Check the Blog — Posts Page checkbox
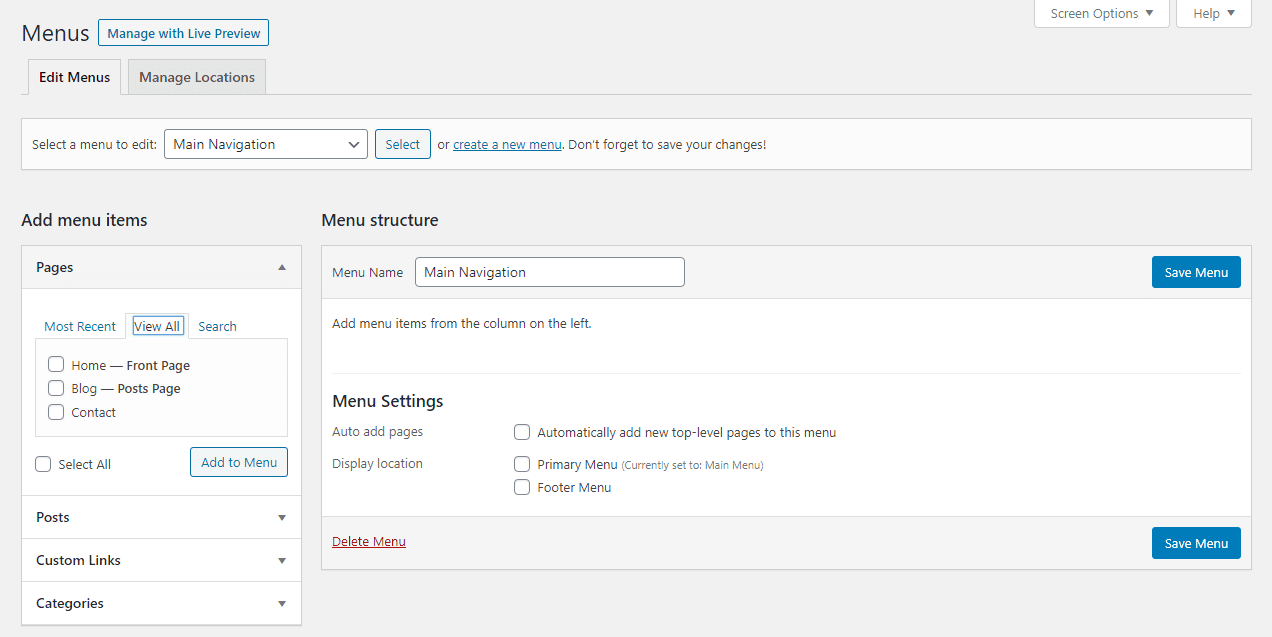1272x637 pixels. pos(56,388)
